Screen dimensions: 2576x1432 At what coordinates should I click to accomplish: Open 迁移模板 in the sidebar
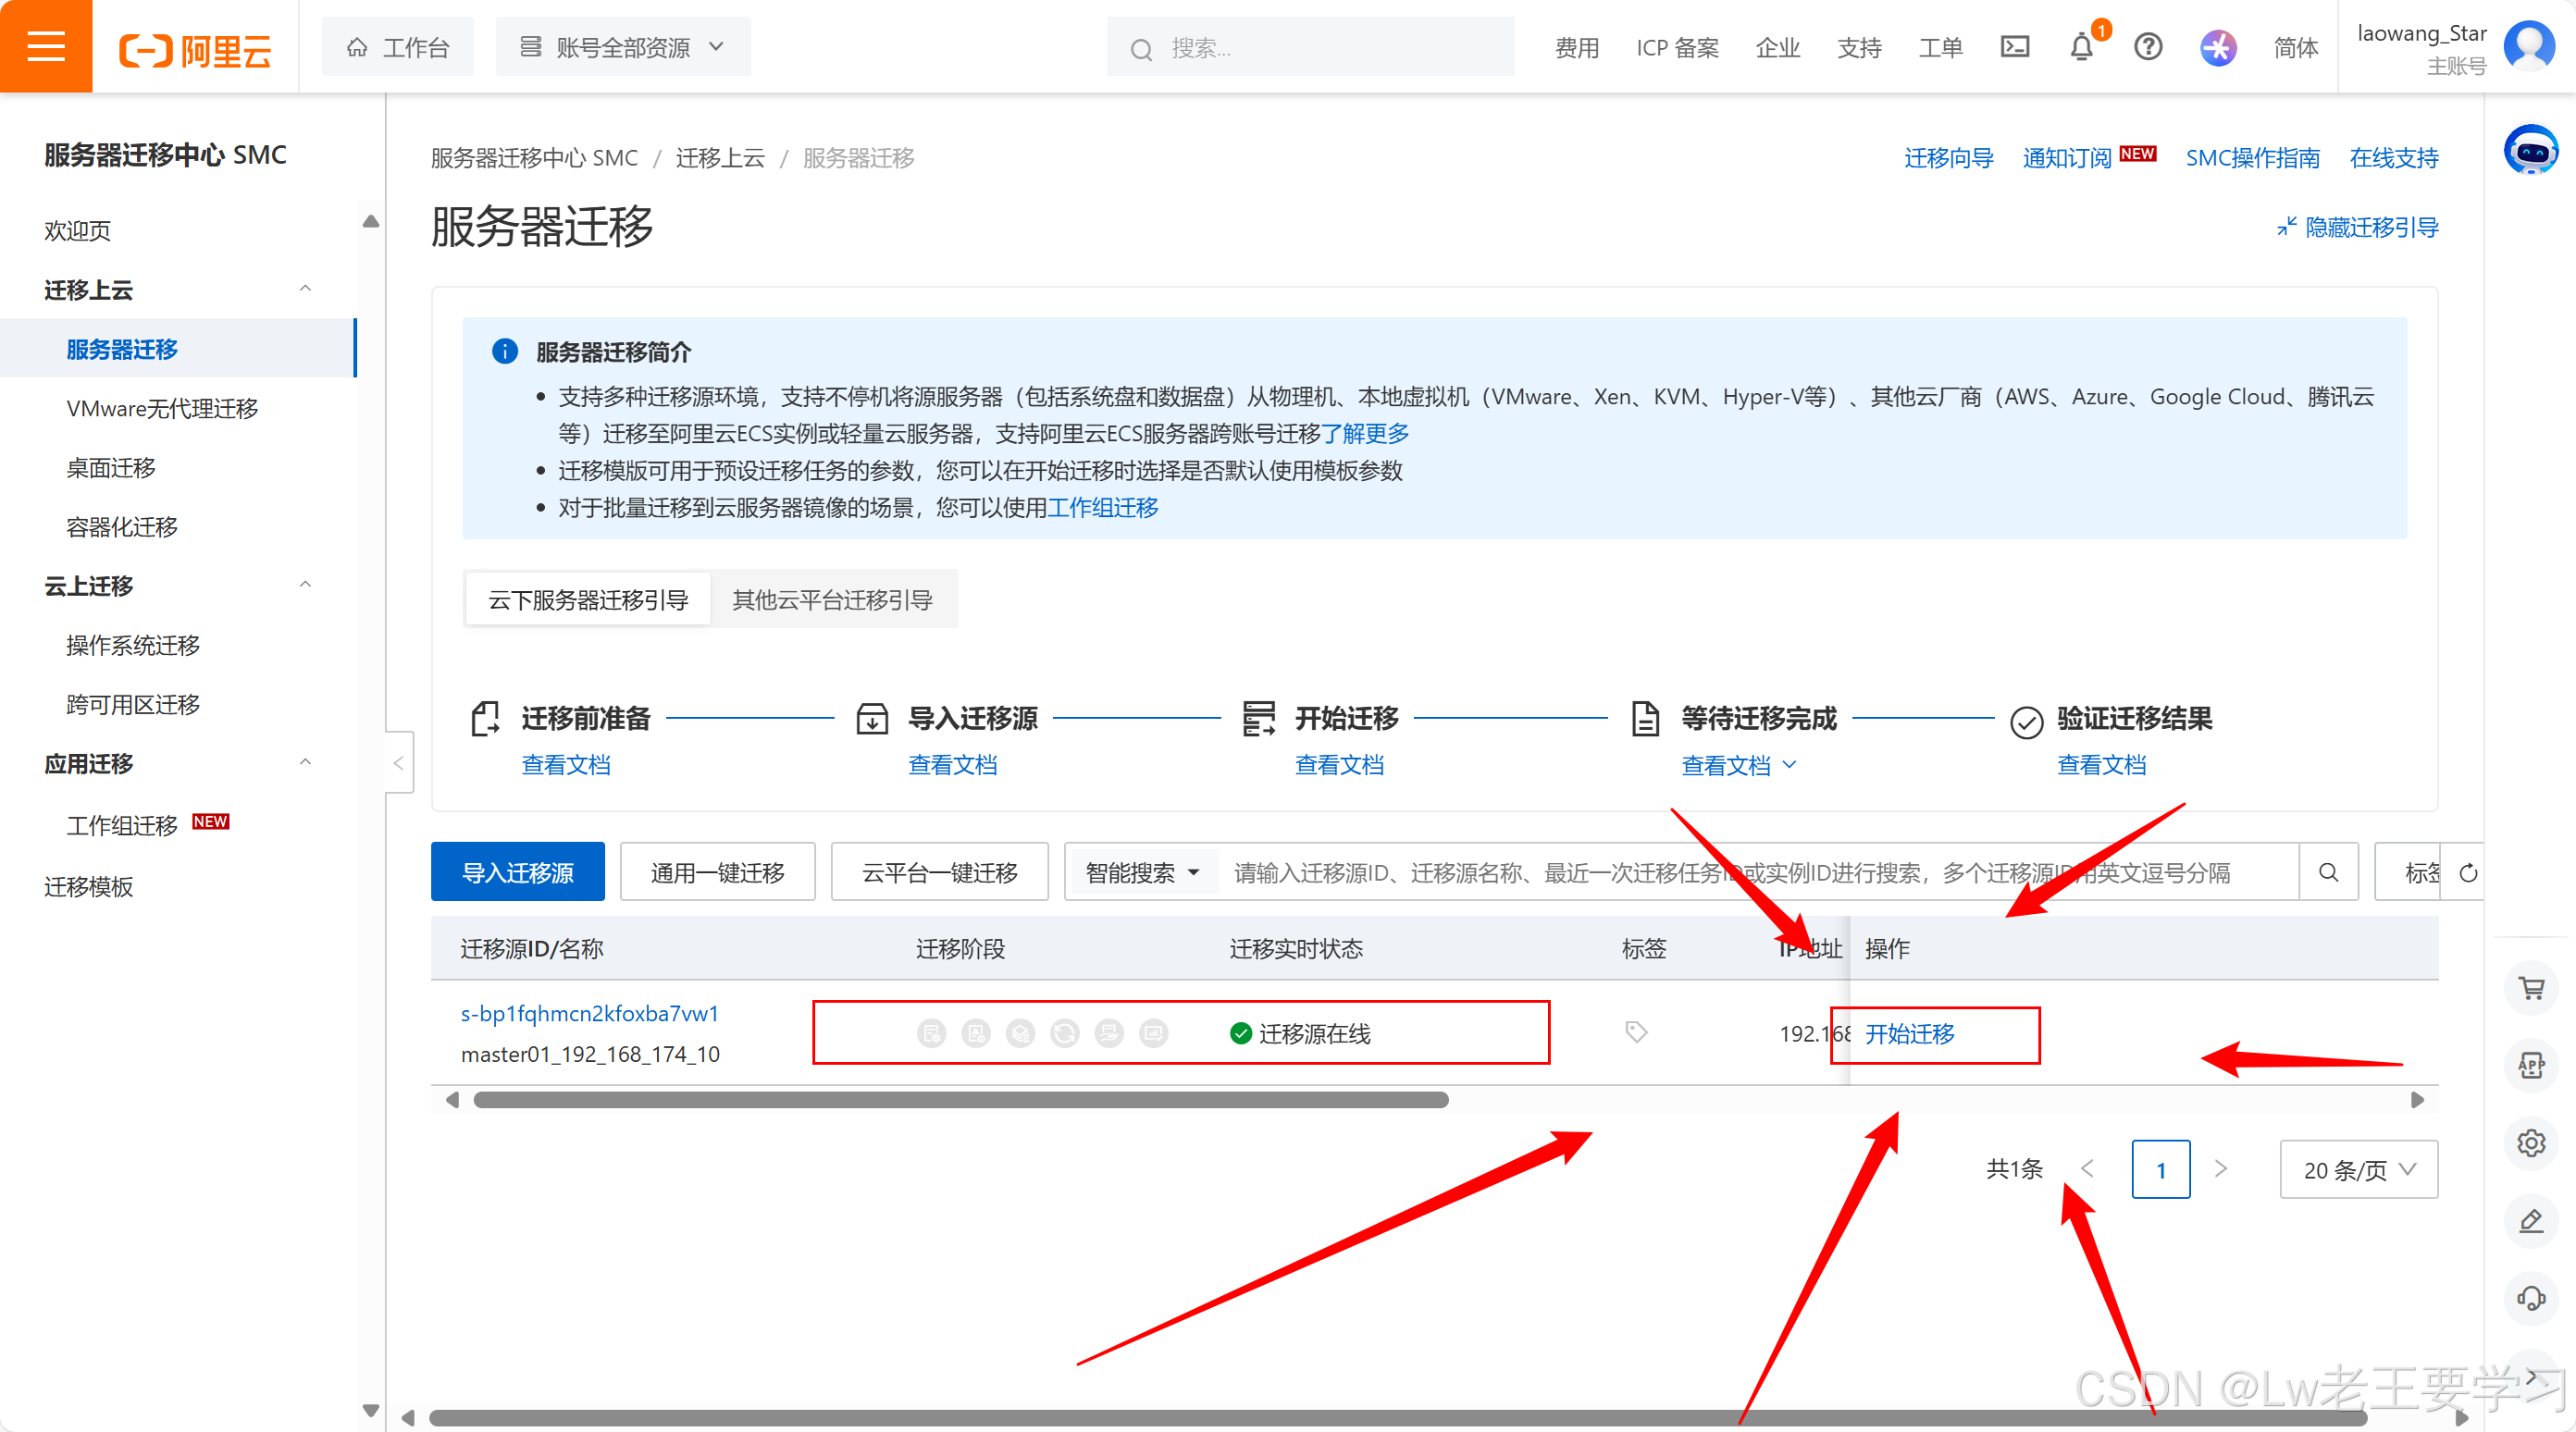(88, 886)
